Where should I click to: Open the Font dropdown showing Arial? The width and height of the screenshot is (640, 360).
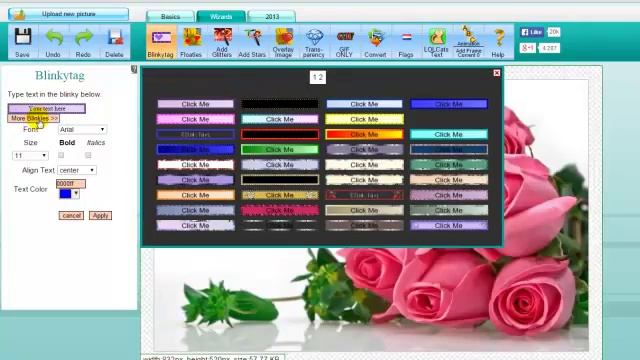click(82, 129)
